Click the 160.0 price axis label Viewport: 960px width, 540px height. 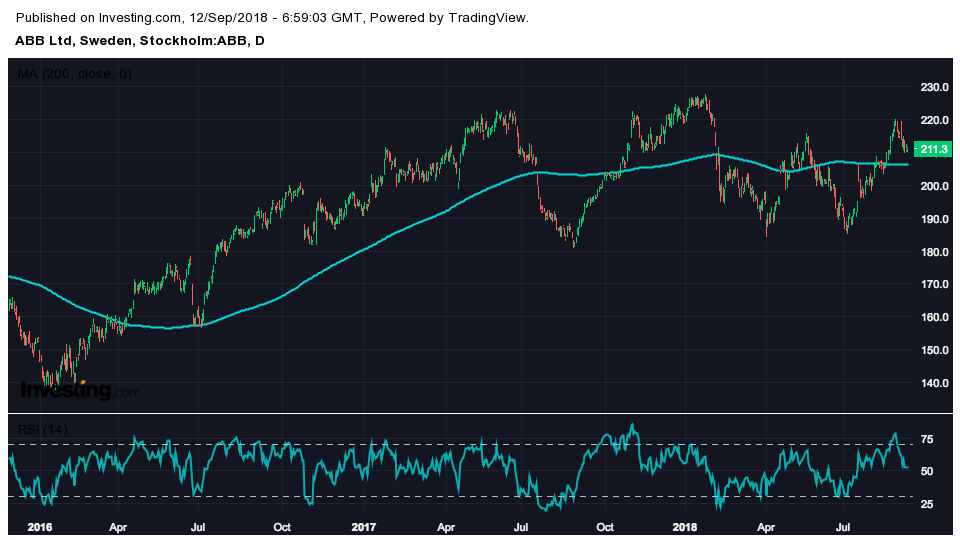pyautogui.click(x=934, y=318)
